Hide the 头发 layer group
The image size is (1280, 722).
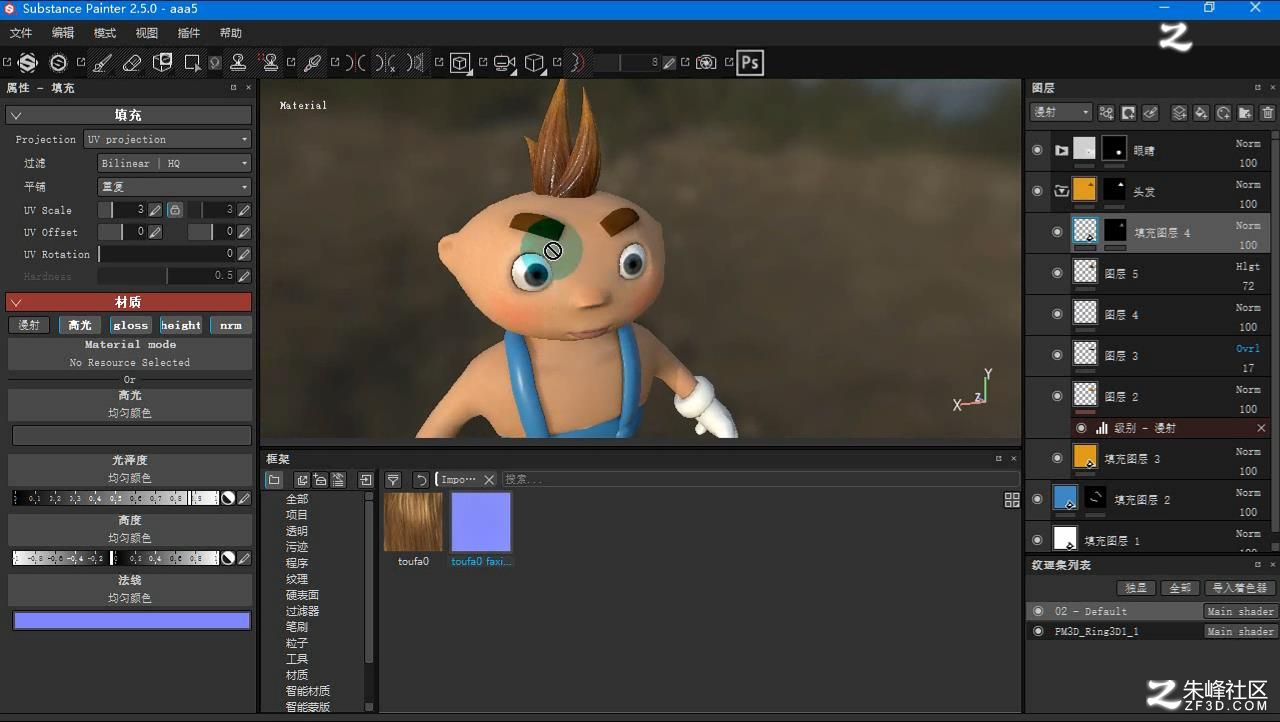point(1037,191)
